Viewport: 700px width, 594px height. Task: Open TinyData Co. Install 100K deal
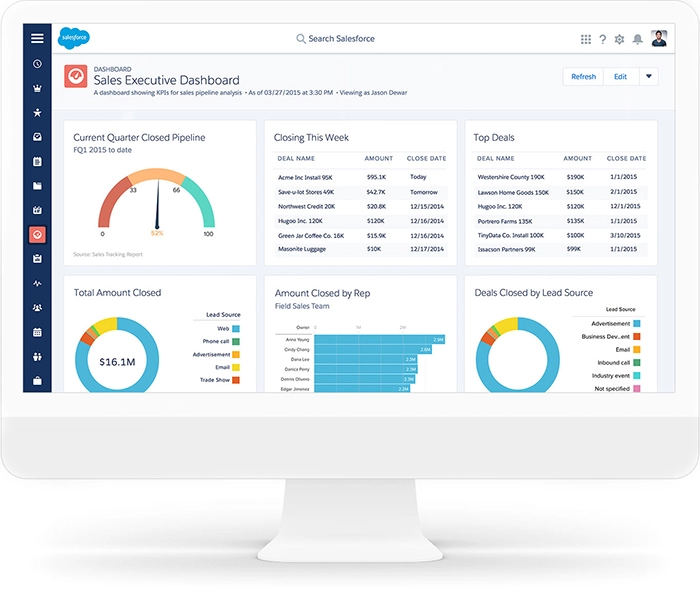click(x=511, y=235)
